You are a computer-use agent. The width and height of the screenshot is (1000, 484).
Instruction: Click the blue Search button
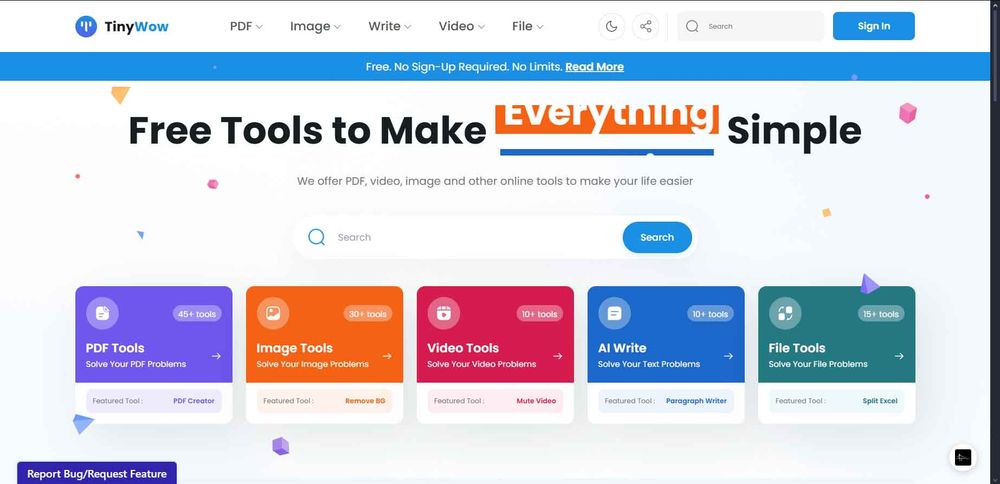click(x=657, y=237)
